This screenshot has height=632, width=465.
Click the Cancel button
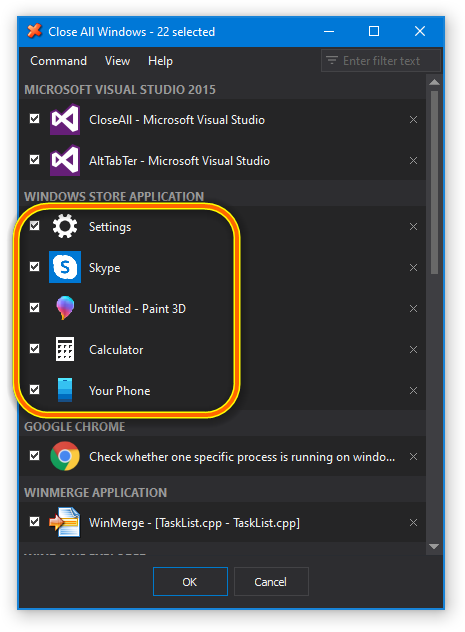pyautogui.click(x=271, y=582)
